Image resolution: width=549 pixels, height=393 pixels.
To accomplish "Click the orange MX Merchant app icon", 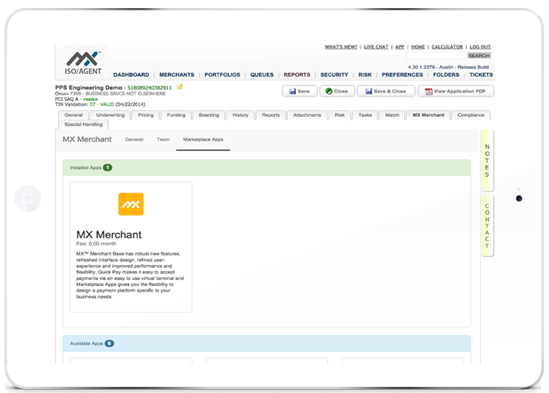I will click(x=131, y=204).
